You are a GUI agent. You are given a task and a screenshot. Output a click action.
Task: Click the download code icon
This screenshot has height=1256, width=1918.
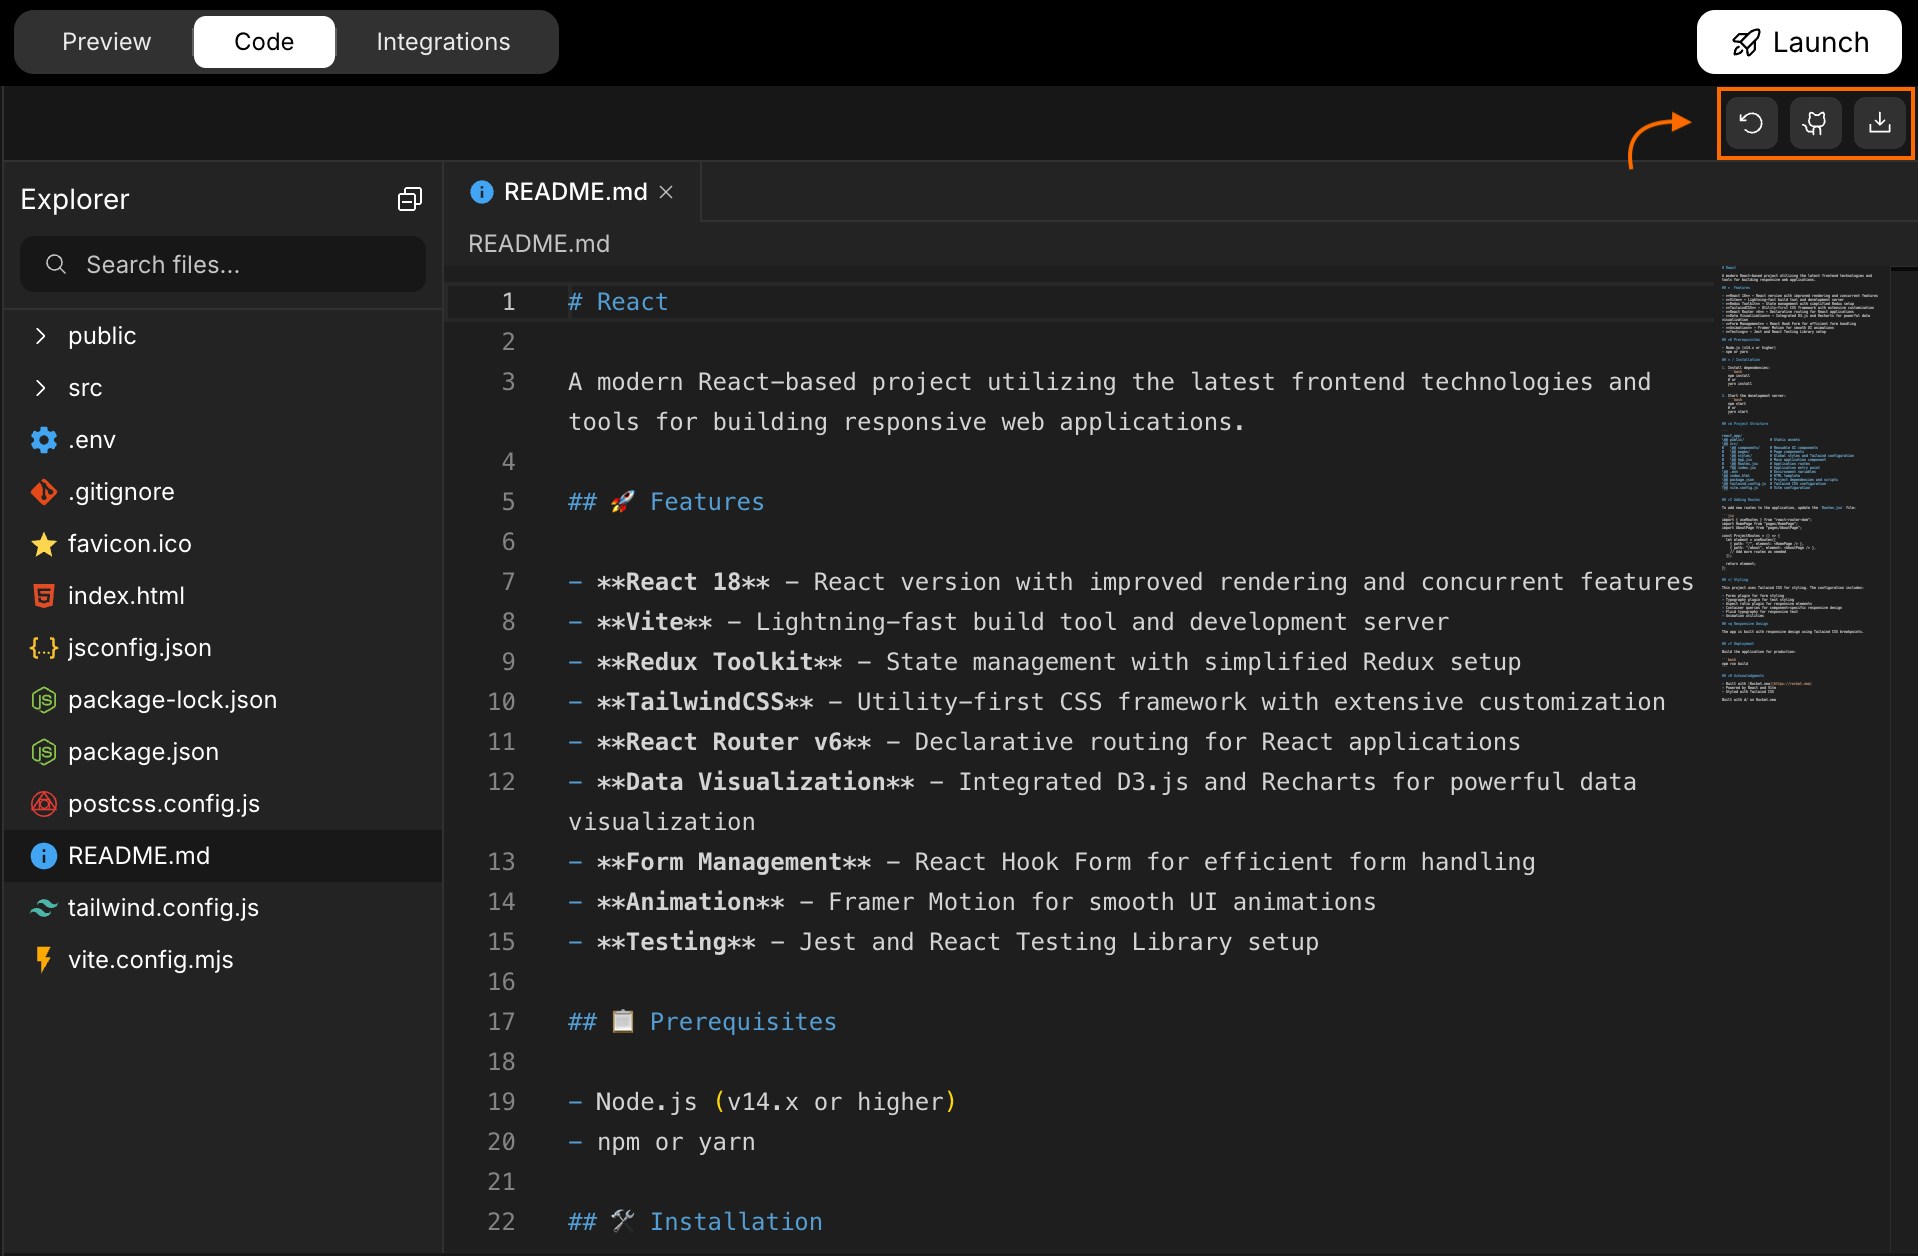[x=1879, y=122]
